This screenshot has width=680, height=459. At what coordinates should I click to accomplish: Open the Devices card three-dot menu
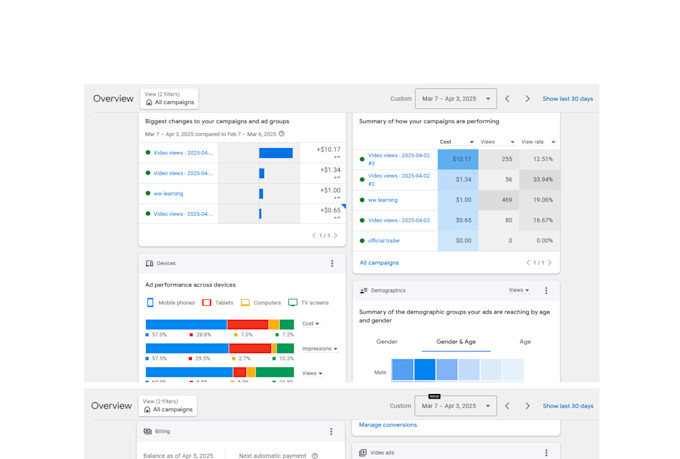coord(332,263)
